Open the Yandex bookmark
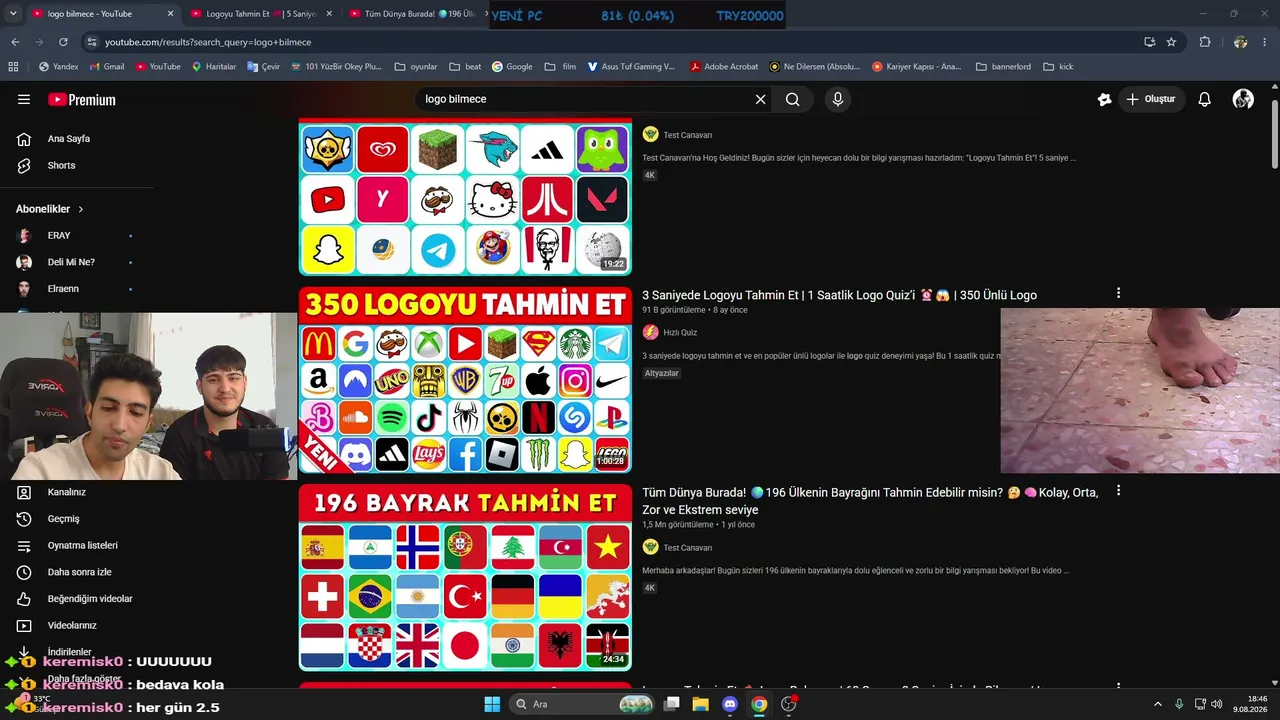The width and height of the screenshot is (1280, 720). [58, 67]
